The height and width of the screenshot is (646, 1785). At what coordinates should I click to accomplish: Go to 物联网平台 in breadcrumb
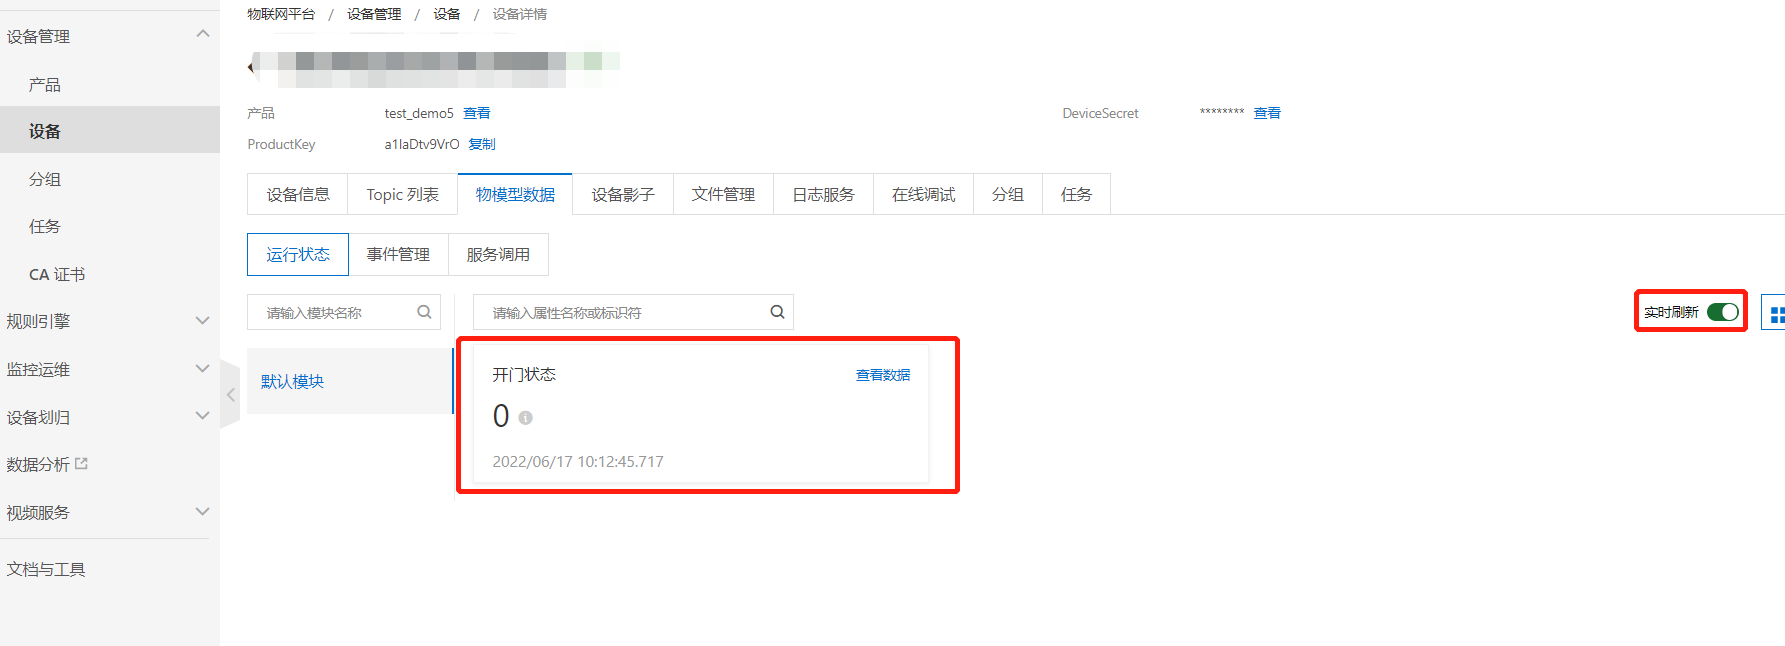pos(281,14)
